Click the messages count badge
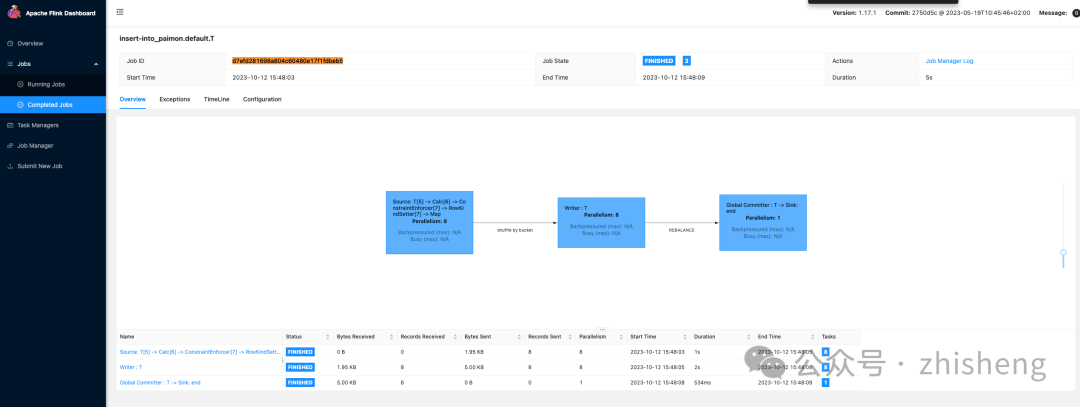The width and height of the screenshot is (1080, 407). 1076,13
